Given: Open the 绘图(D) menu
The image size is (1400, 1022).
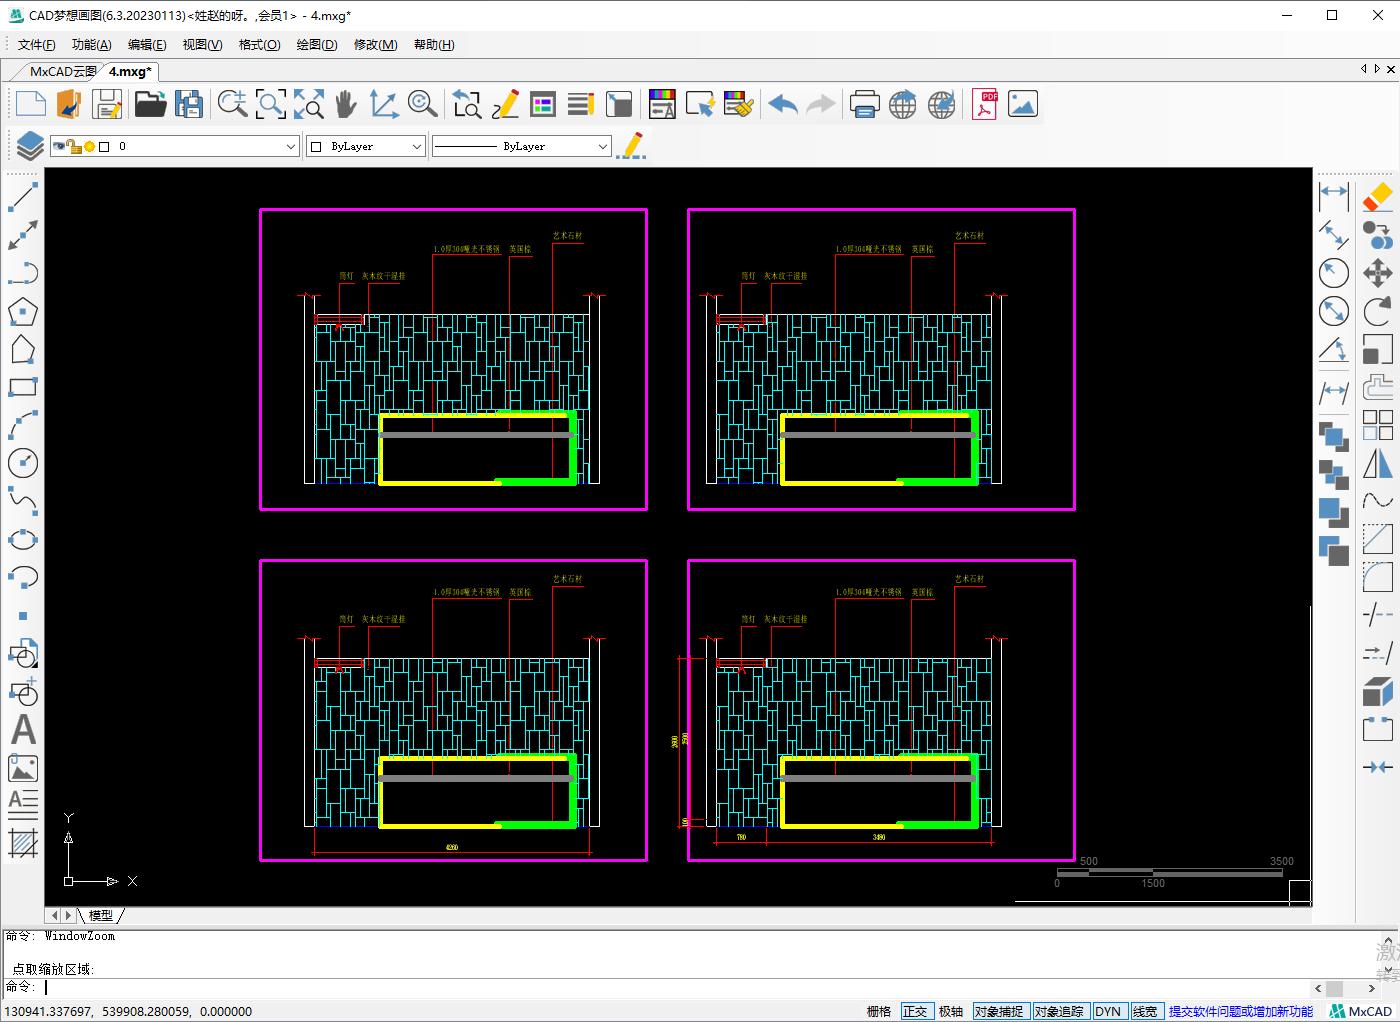Looking at the screenshot, I should pyautogui.click(x=316, y=44).
